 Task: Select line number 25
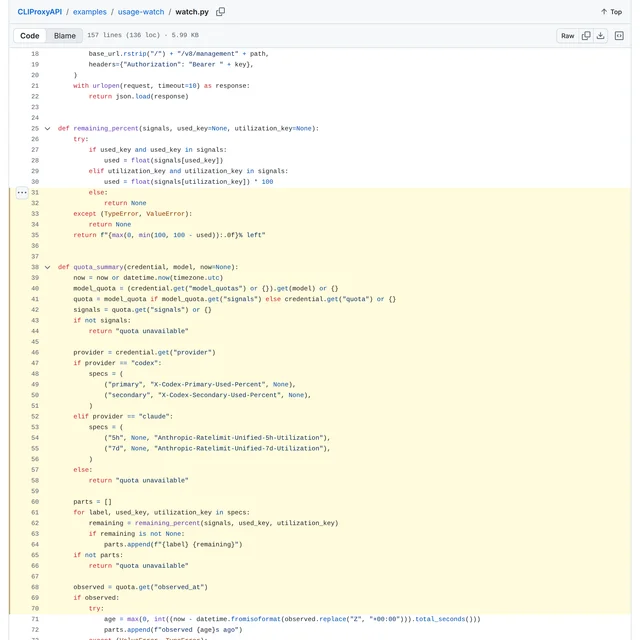tap(35, 129)
